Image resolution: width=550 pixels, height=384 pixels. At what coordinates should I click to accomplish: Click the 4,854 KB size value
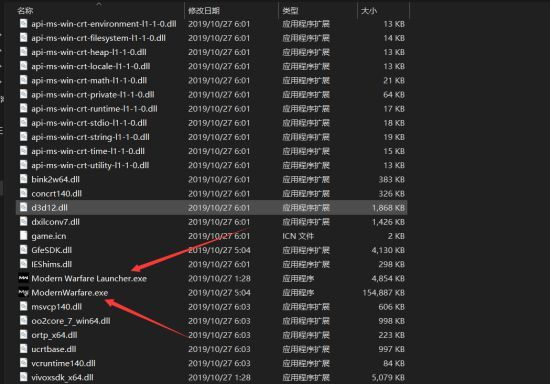click(x=388, y=278)
